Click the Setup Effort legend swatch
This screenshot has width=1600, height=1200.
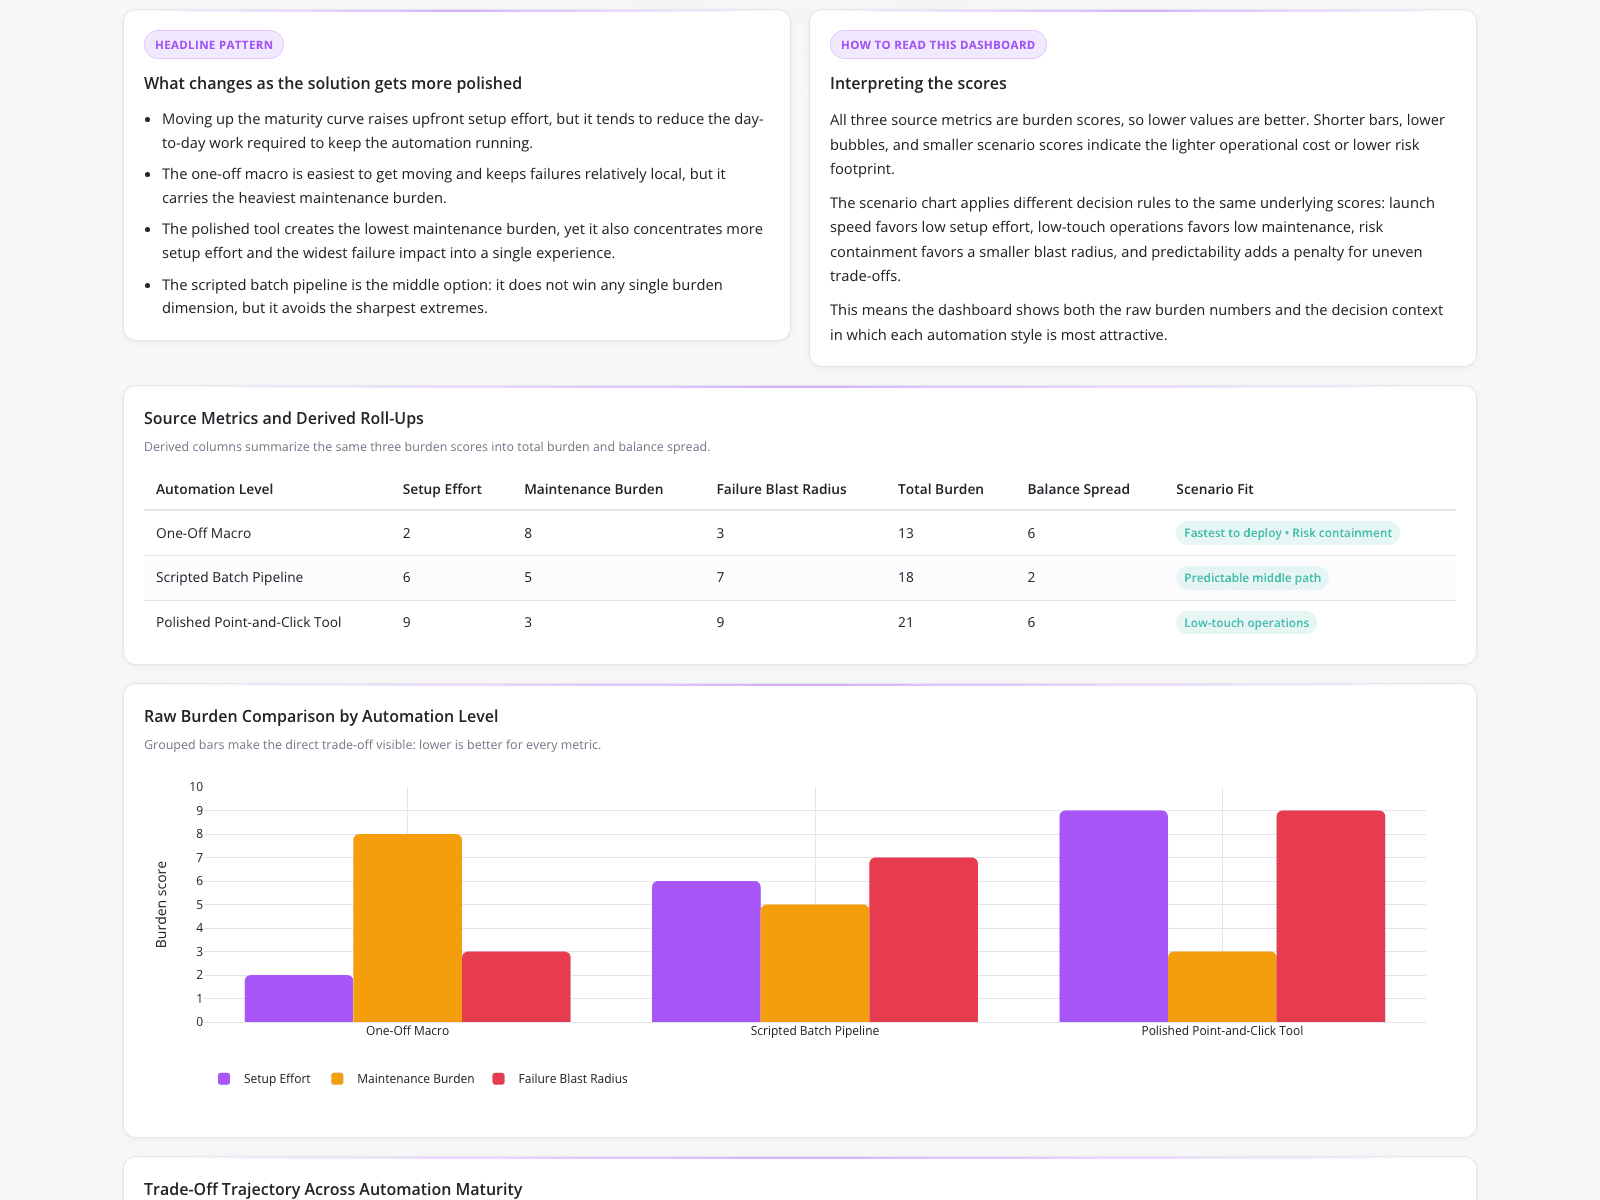224,1079
